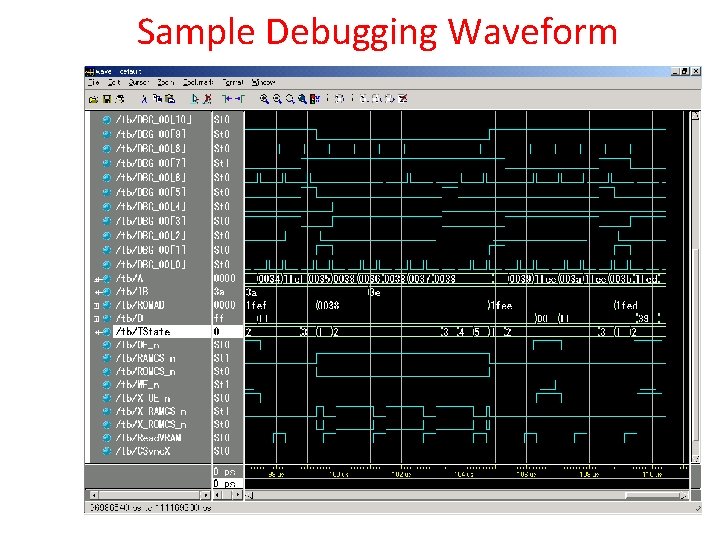Screen dimensions: 720x540
Task: Click the Paste clipboard toolbar icon
Action: [x=170, y=99]
